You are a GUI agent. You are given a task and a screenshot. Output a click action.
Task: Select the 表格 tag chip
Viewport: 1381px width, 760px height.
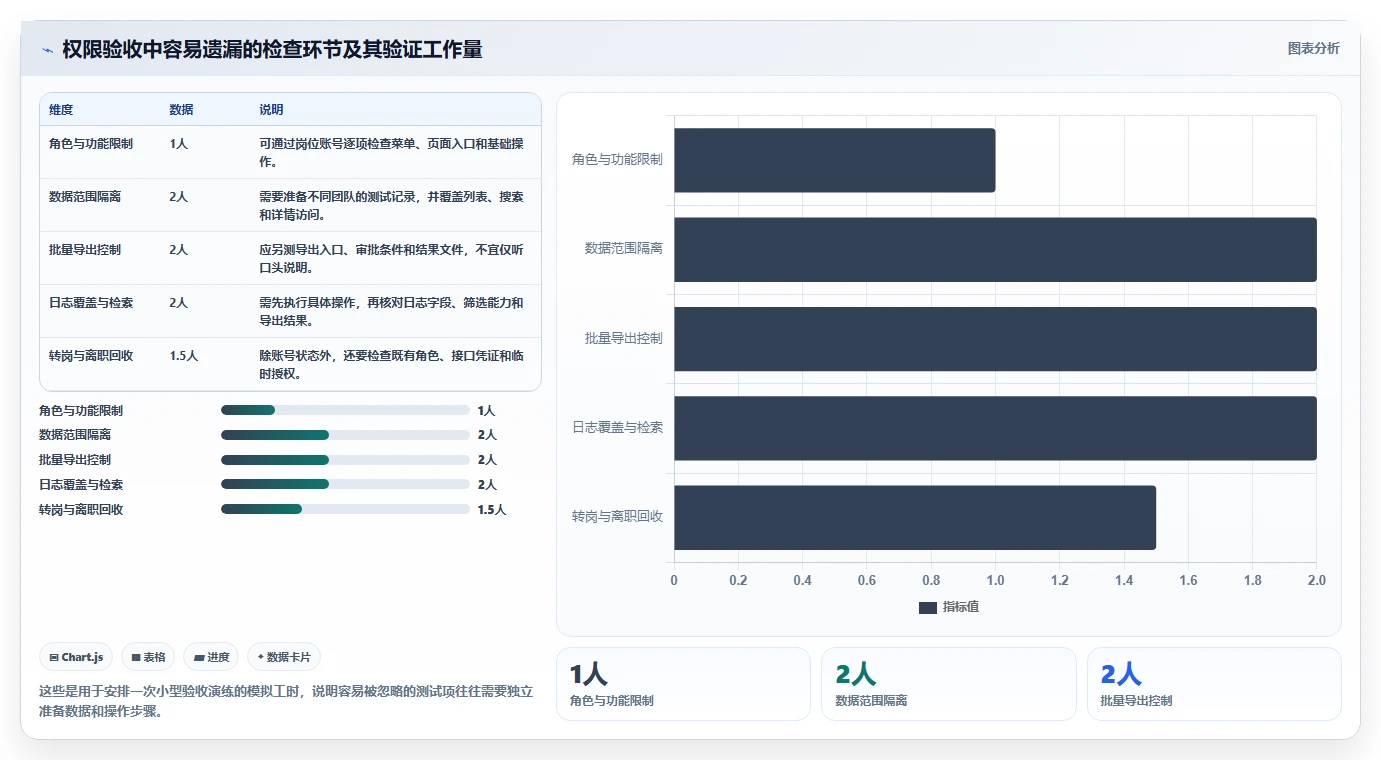148,657
